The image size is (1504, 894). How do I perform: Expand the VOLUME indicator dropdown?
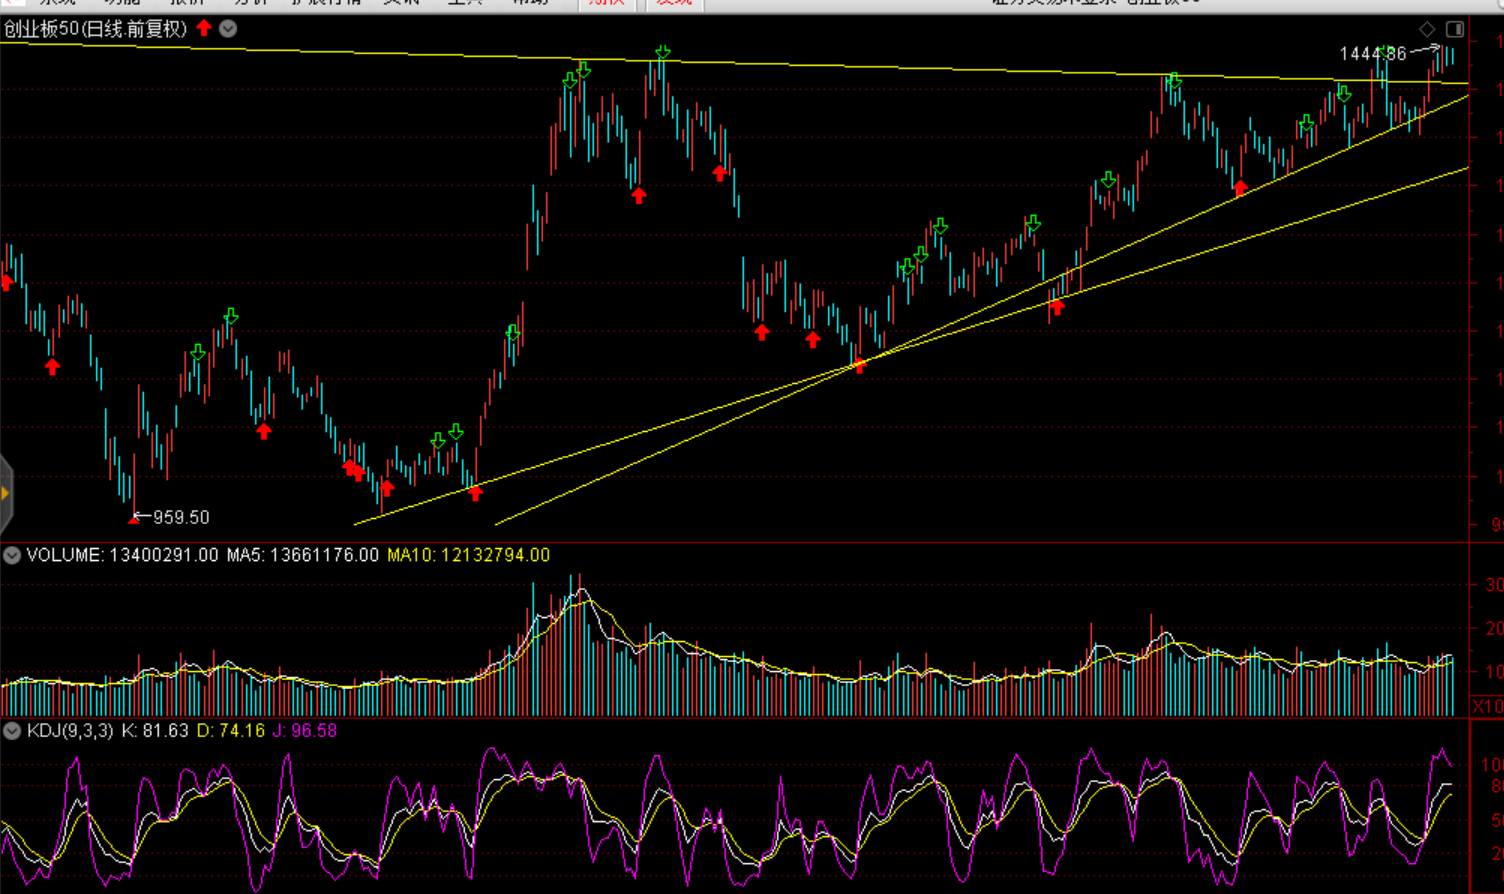pos(12,555)
